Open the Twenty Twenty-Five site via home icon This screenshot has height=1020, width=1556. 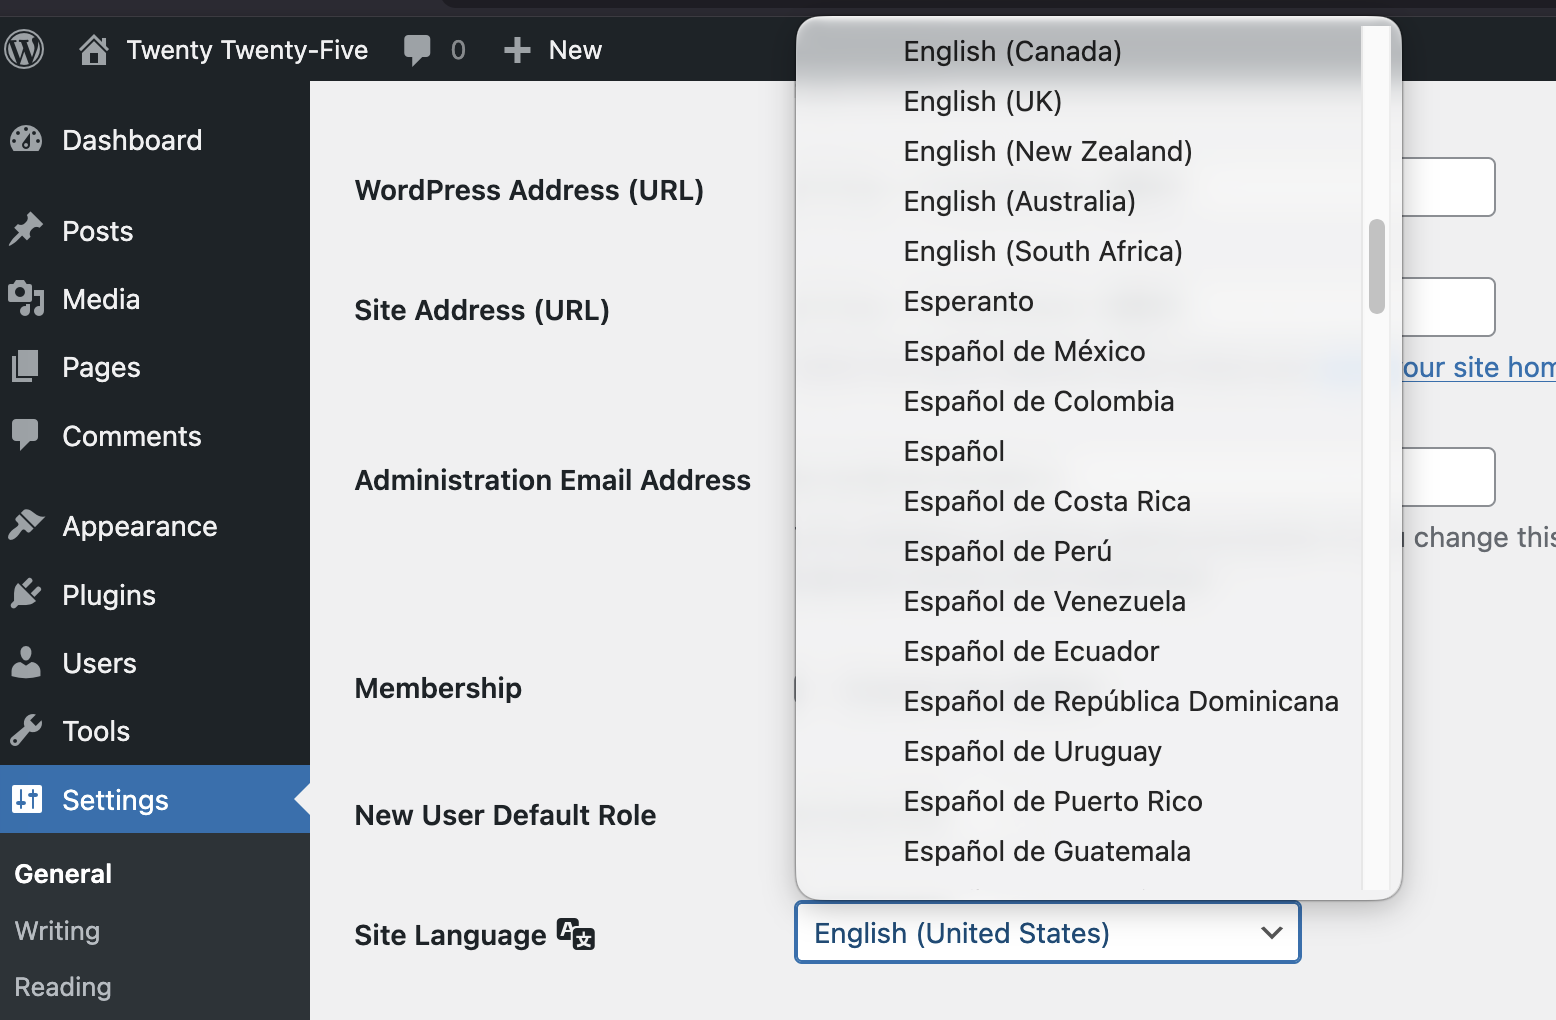tap(94, 49)
